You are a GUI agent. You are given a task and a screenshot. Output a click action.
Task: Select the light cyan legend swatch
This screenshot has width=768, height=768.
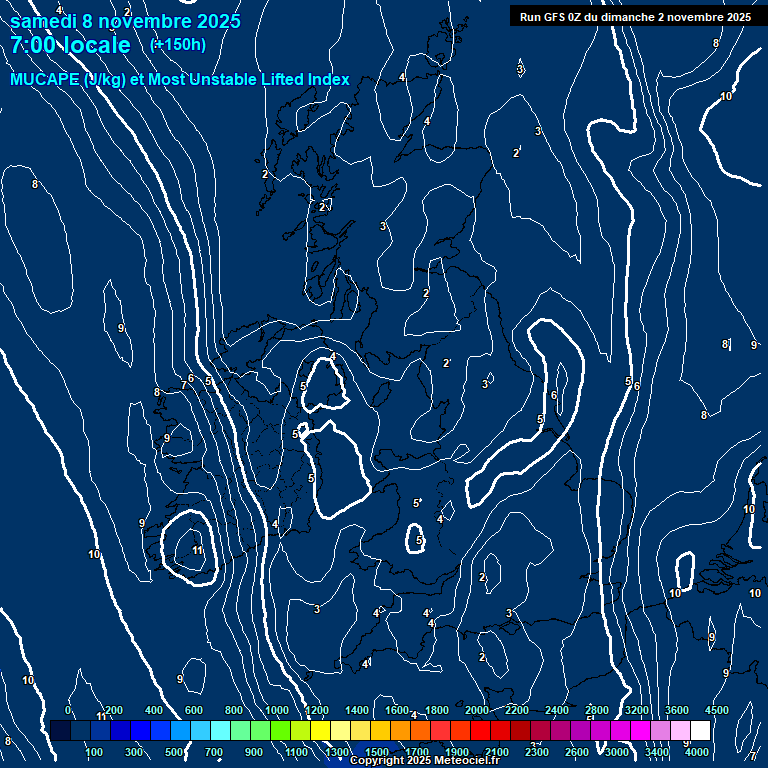220,730
